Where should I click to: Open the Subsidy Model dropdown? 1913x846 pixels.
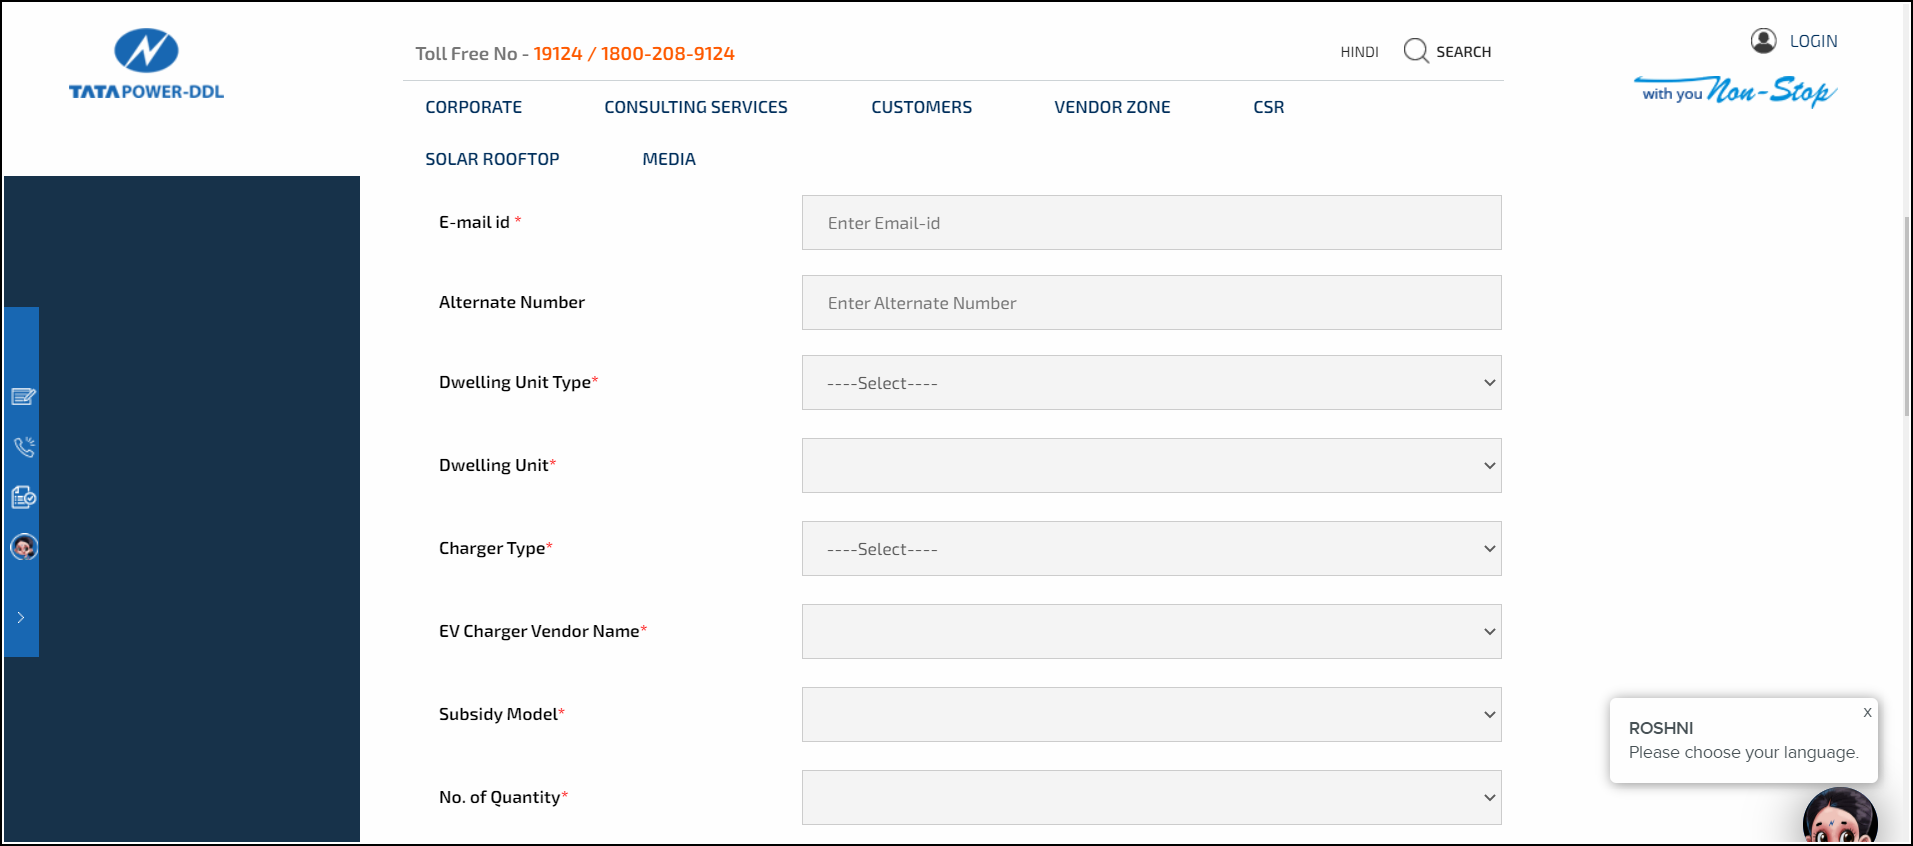(x=1152, y=715)
